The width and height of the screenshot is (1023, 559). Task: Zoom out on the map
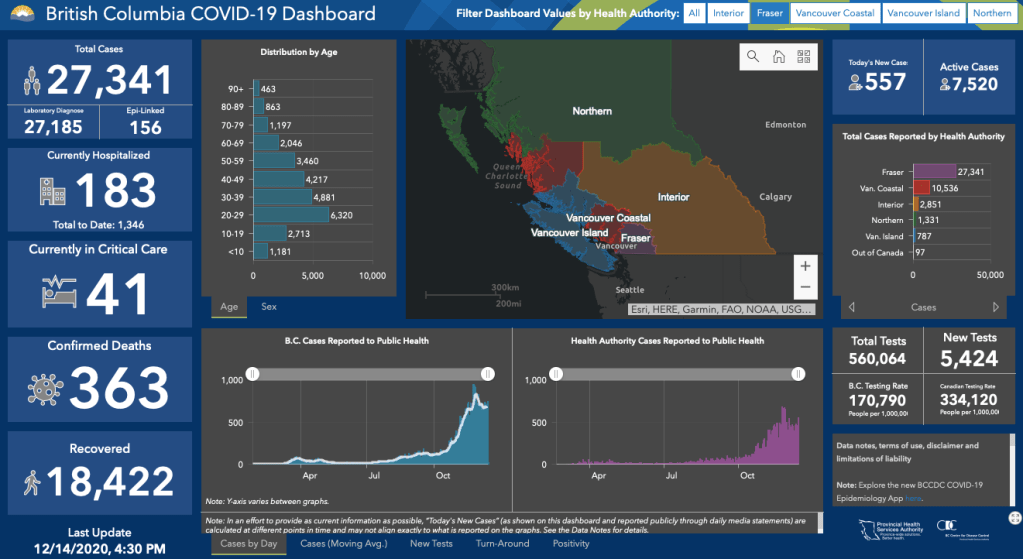[x=805, y=288]
